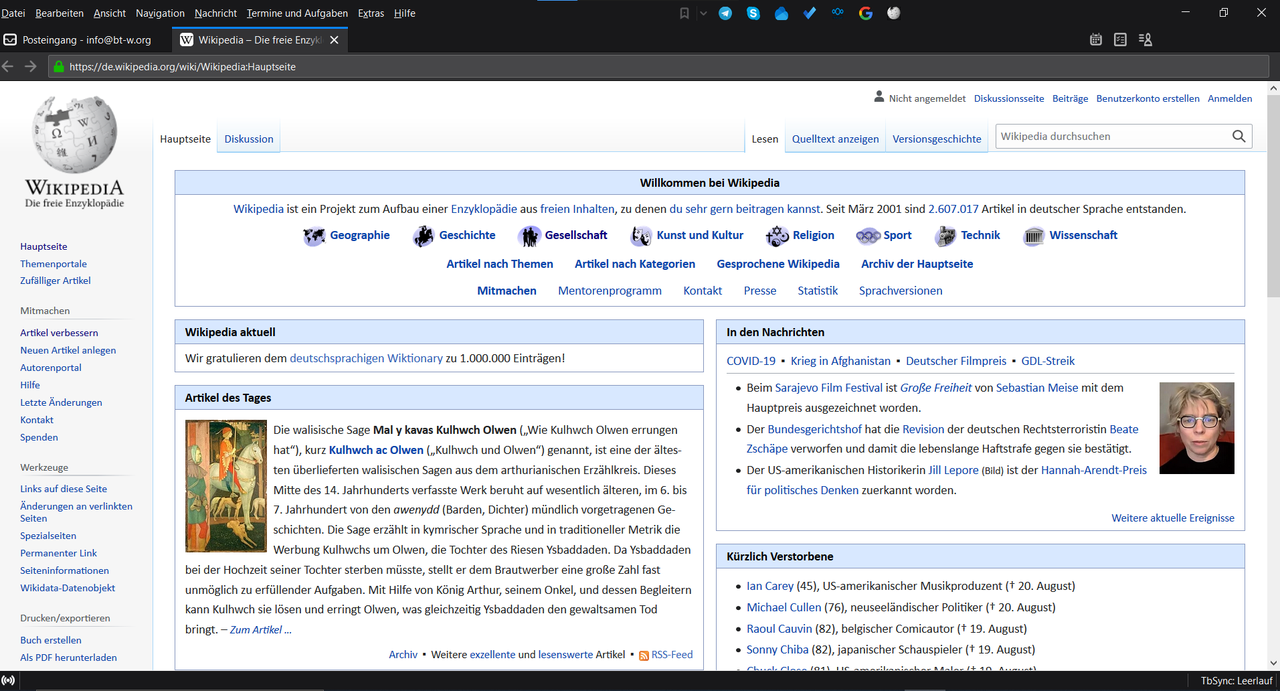Open the Als PDF herunterladen link

pyautogui.click(x=68, y=658)
